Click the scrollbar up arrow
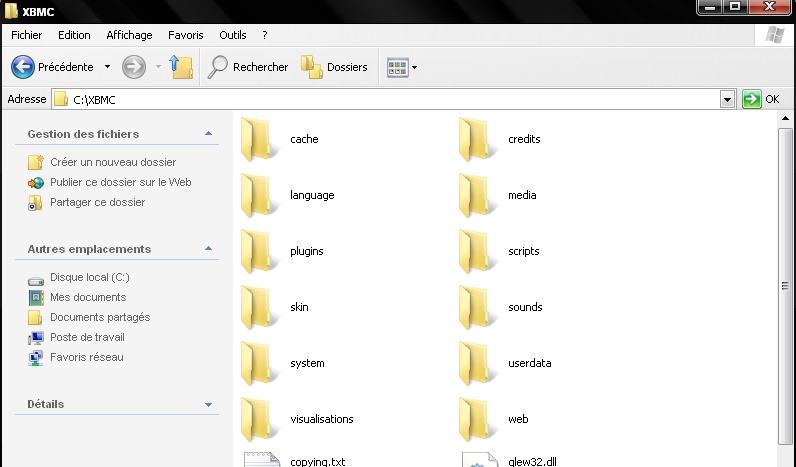 coord(785,118)
